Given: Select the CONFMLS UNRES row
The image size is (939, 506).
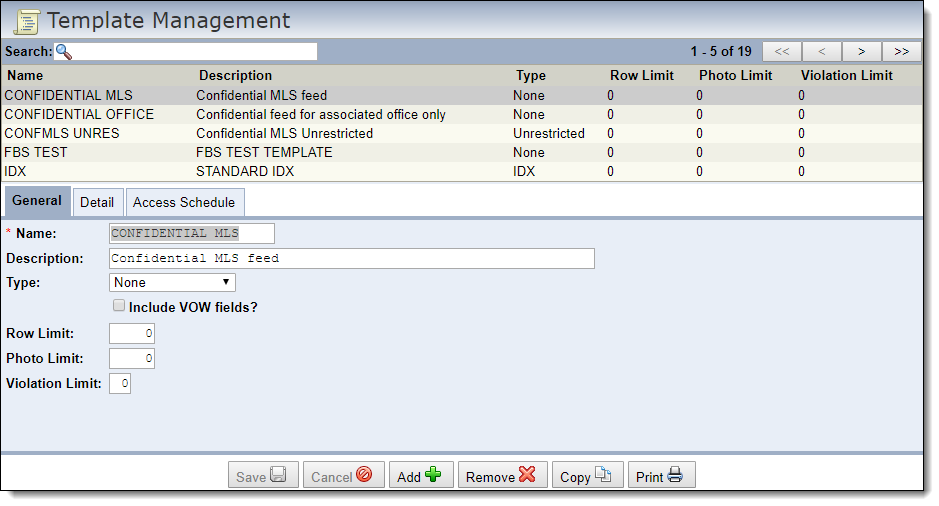Looking at the screenshot, I should click(462, 134).
